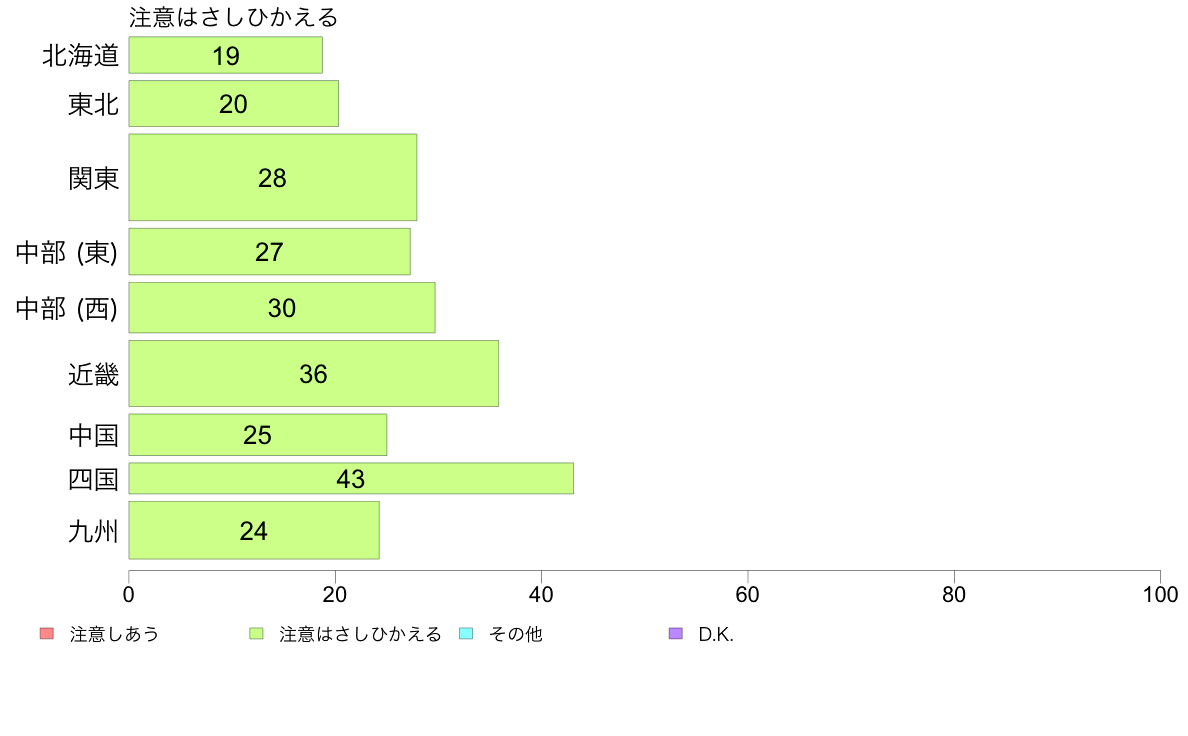Select the 北海道 bar showing 19
This screenshot has height=736, width=1188.
(226, 55)
